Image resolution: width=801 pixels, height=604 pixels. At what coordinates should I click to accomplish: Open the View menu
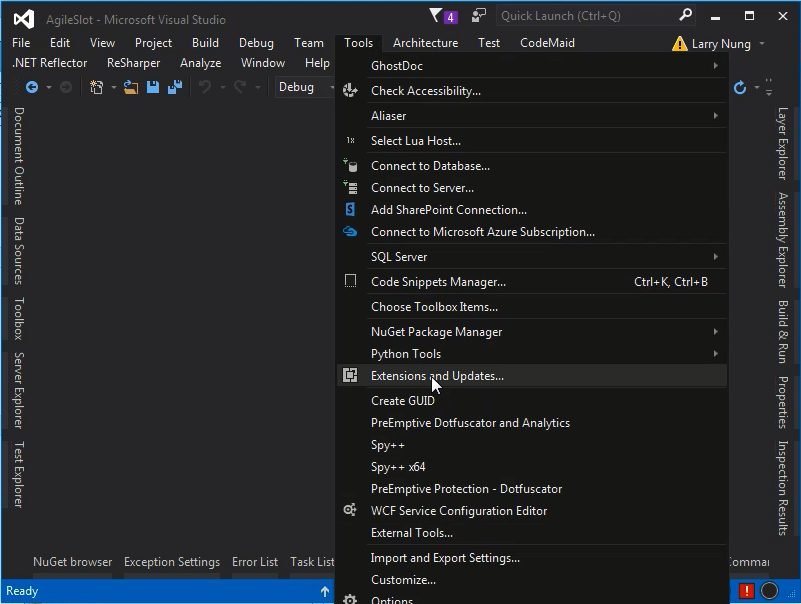click(102, 43)
